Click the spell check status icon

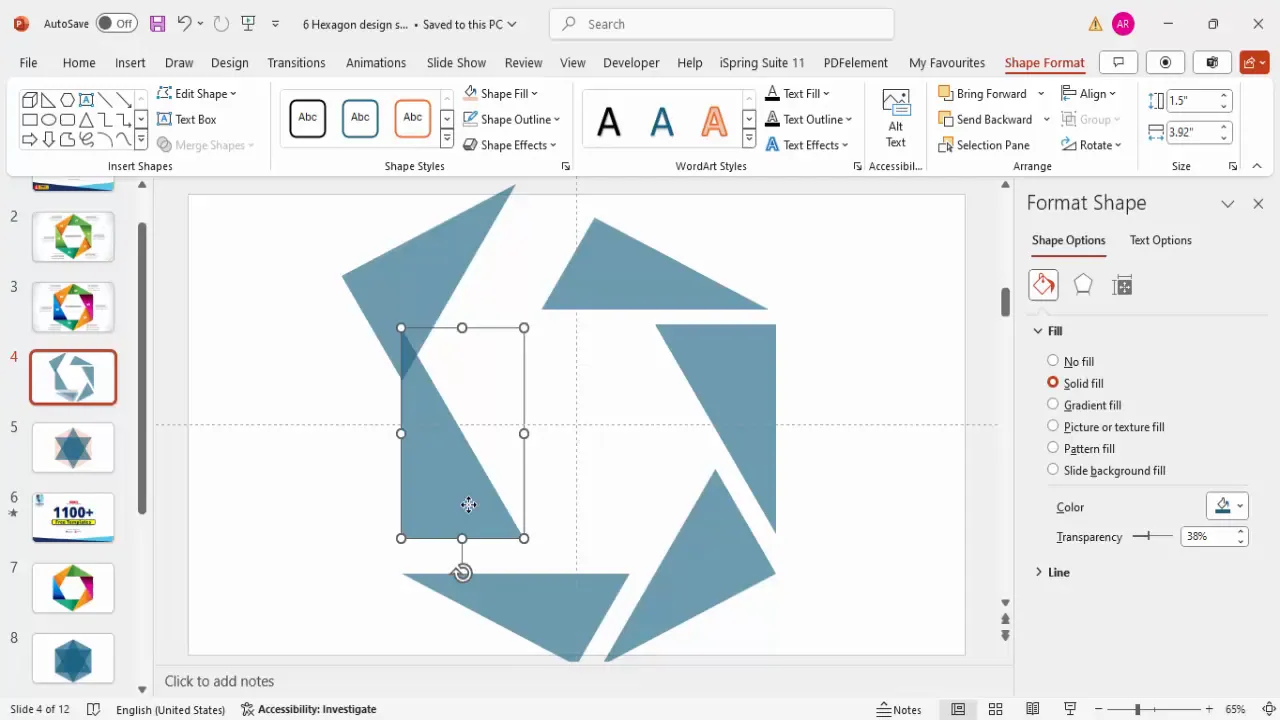coord(93,709)
